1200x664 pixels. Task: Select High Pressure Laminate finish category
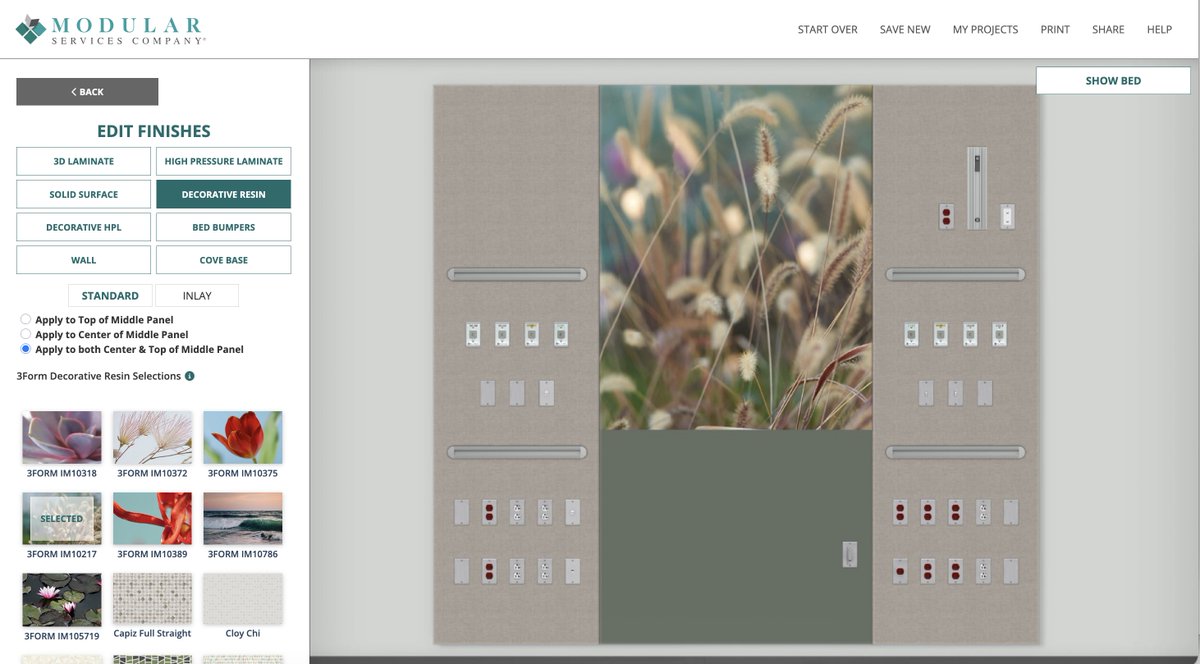pos(224,161)
